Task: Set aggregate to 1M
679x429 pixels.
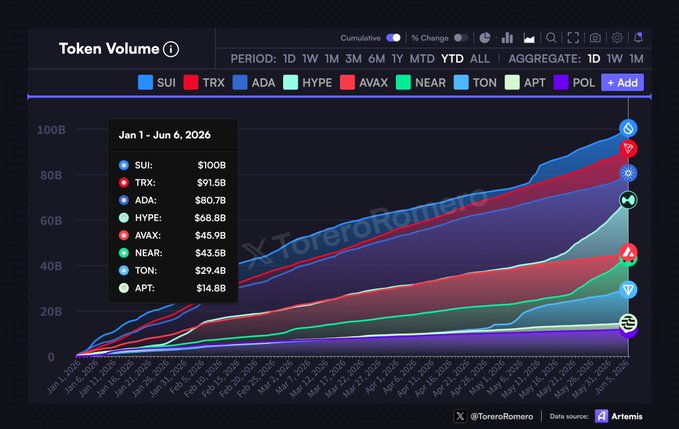Action: pyautogui.click(x=636, y=59)
